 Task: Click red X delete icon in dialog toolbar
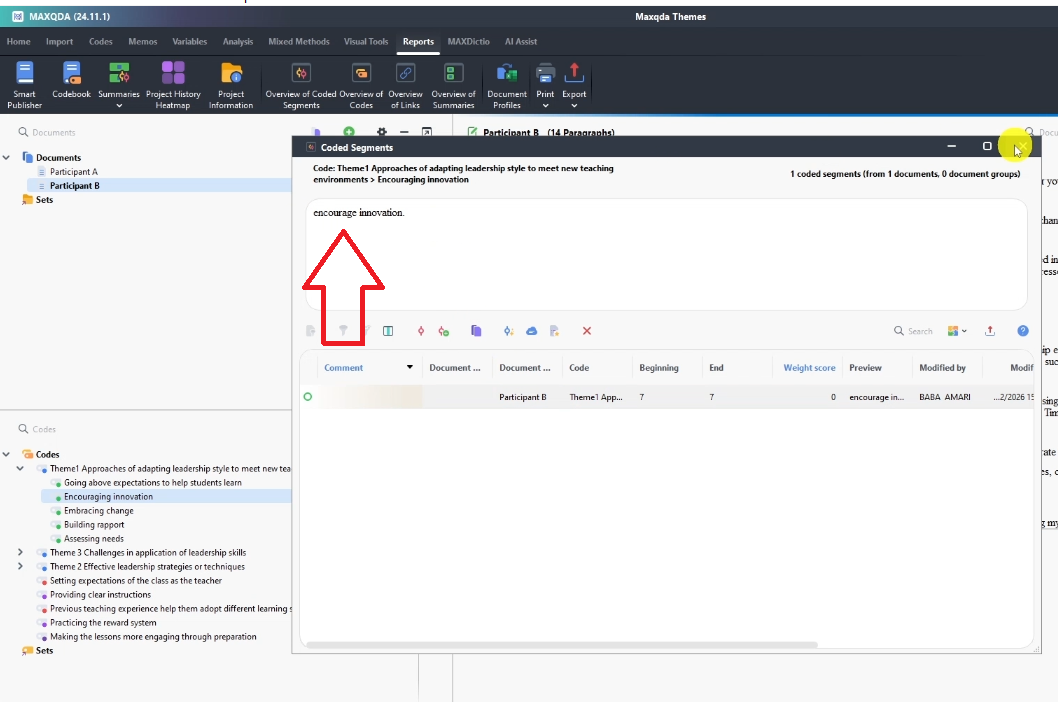click(587, 331)
